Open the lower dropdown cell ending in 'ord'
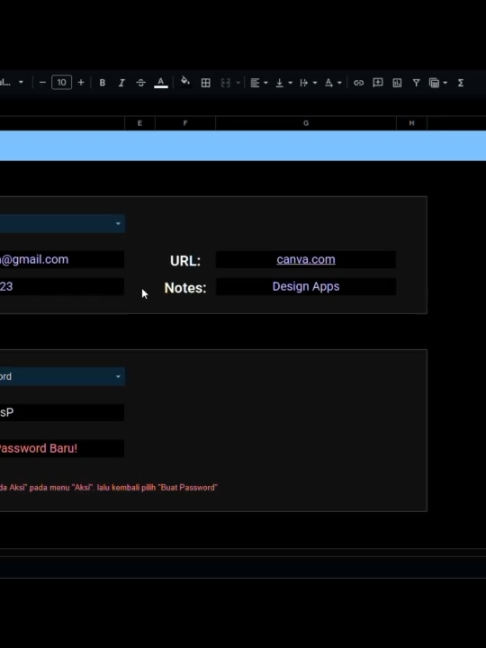 (62, 376)
